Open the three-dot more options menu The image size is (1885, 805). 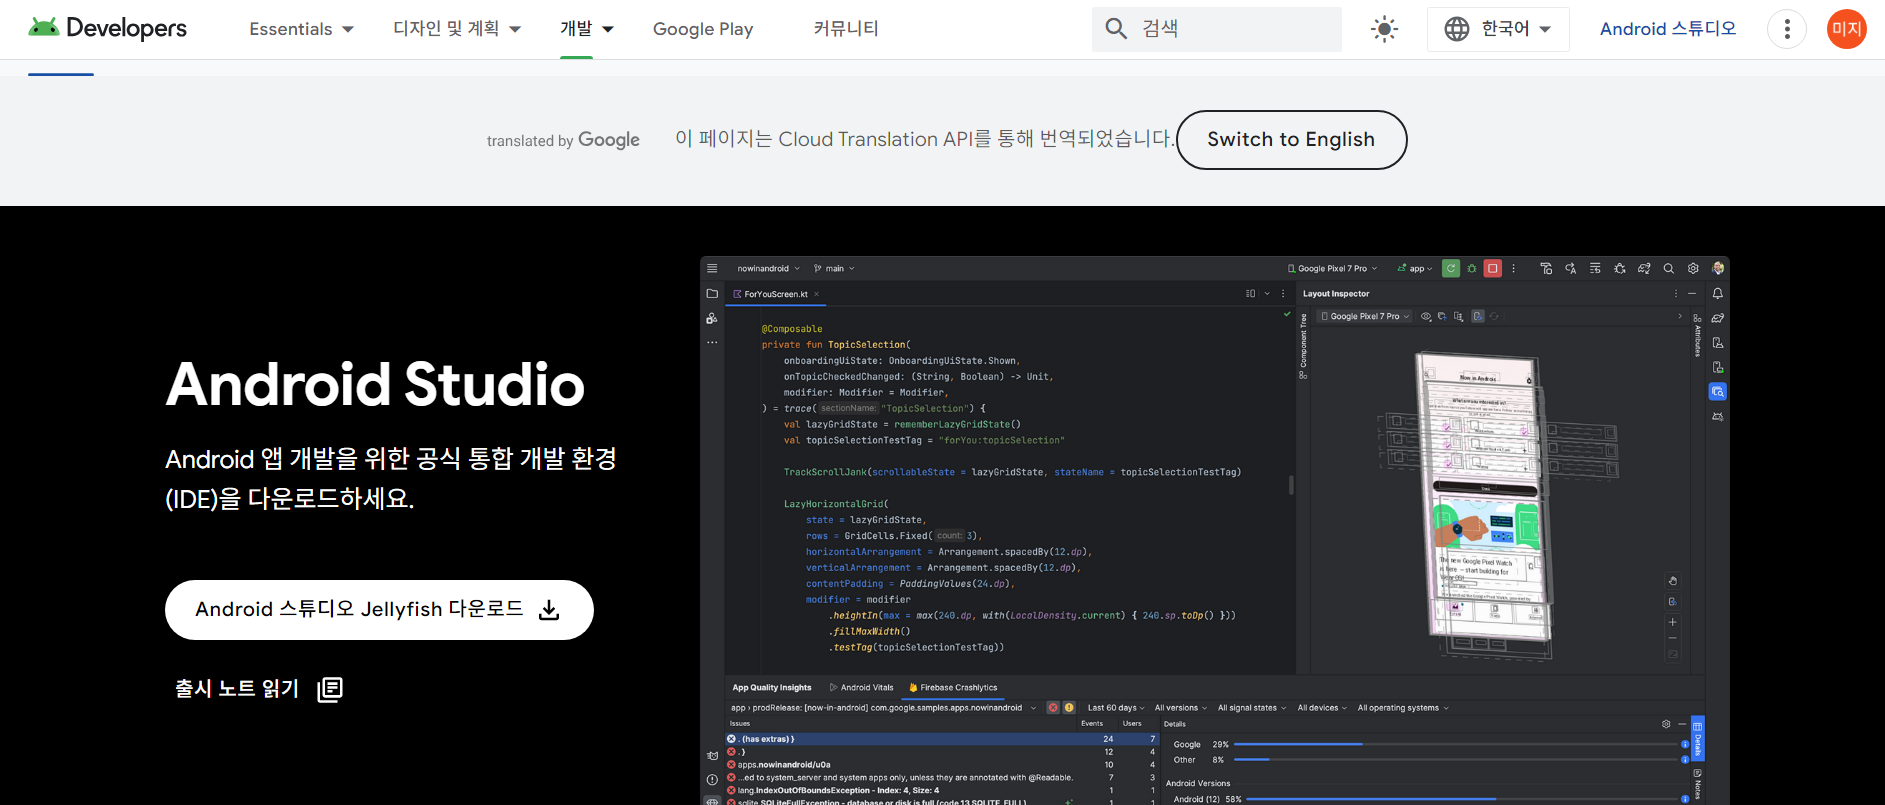1787,29
